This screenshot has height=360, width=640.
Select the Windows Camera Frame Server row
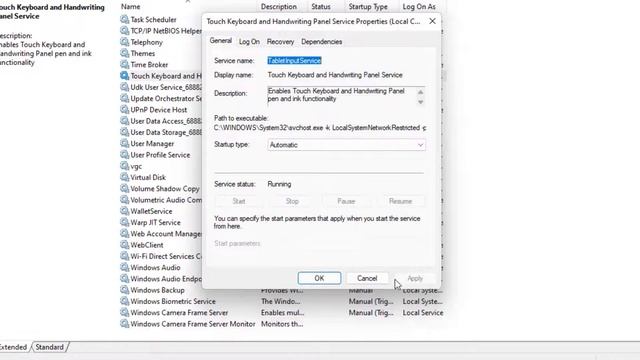point(282,313)
